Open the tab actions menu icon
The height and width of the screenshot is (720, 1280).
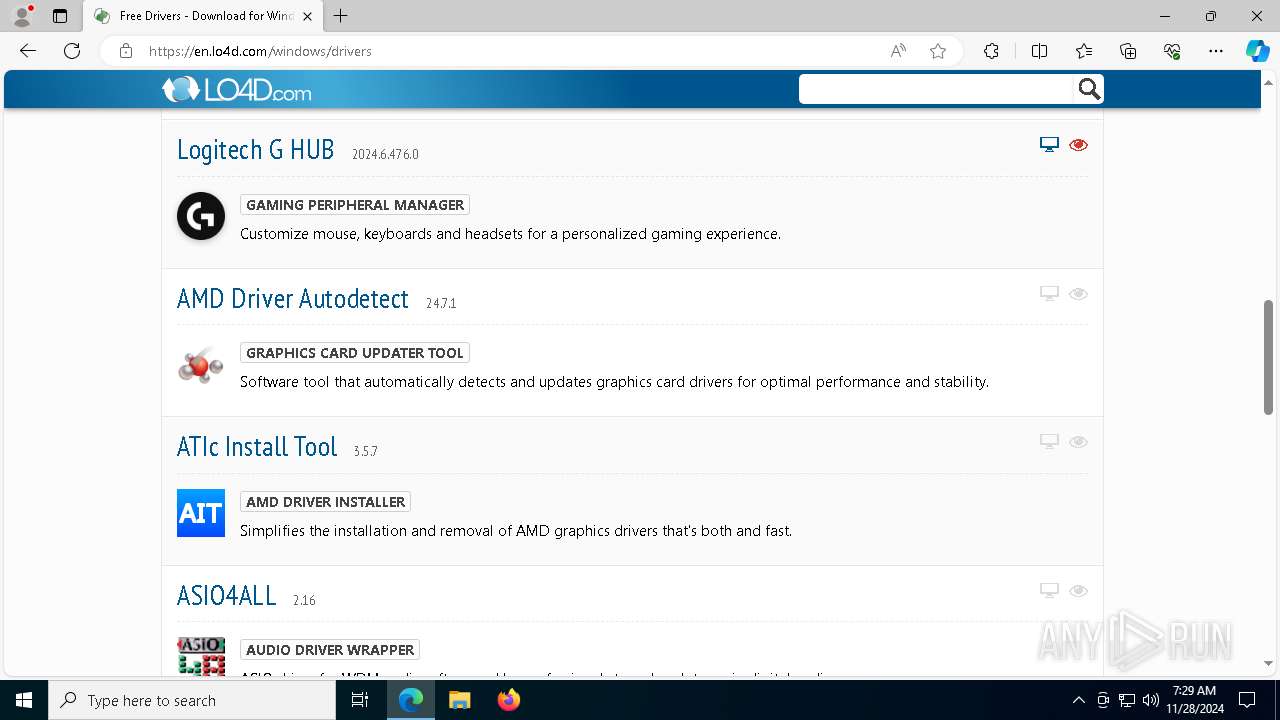pyautogui.click(x=60, y=16)
